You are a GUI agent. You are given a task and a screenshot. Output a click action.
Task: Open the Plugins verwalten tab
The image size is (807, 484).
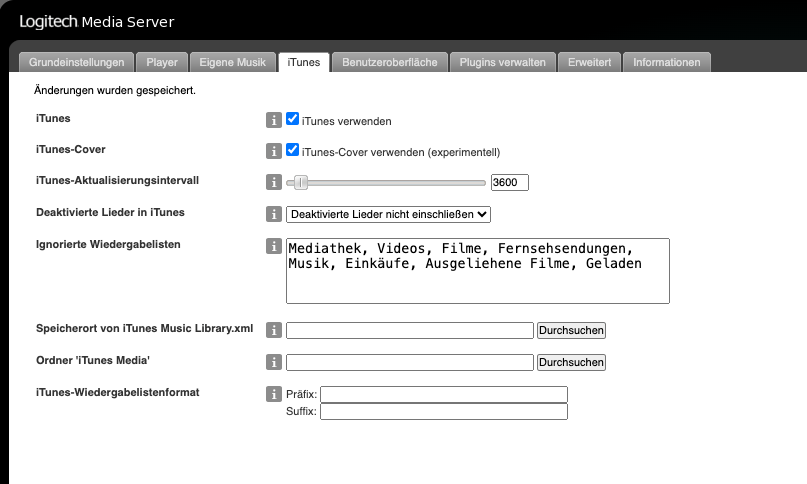[x=502, y=62]
